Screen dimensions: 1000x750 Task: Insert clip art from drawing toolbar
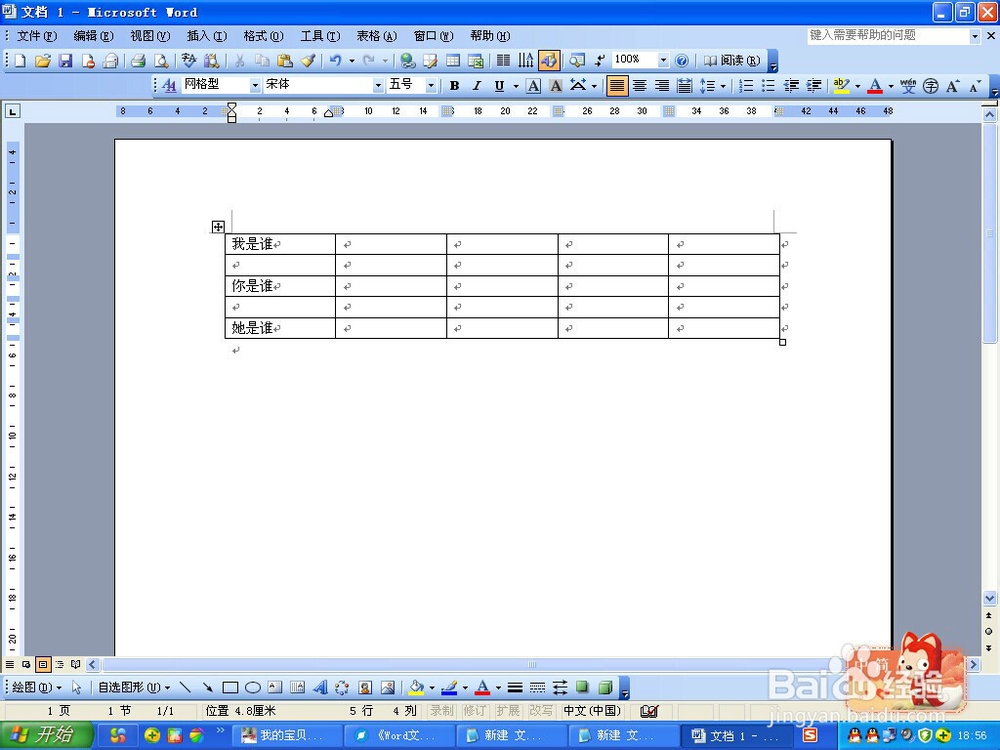pos(365,688)
